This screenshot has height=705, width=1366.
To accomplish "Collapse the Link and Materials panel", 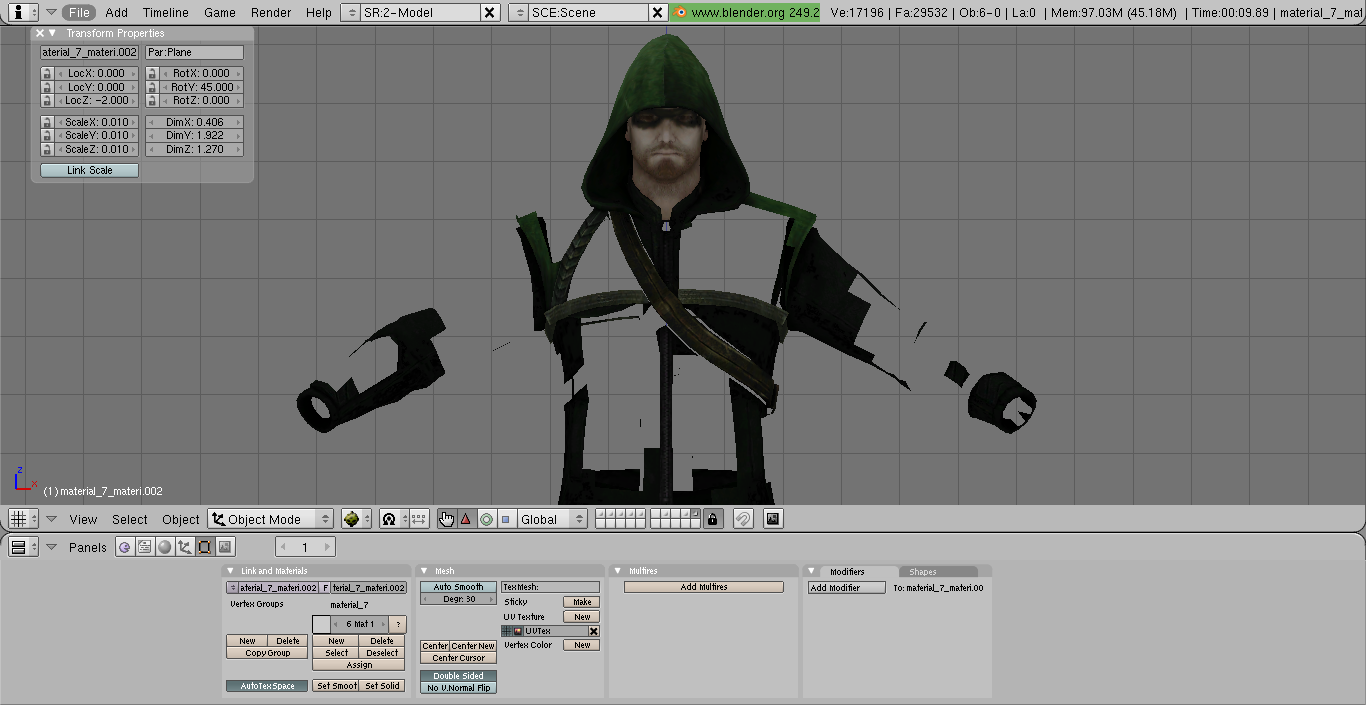I will [231, 571].
